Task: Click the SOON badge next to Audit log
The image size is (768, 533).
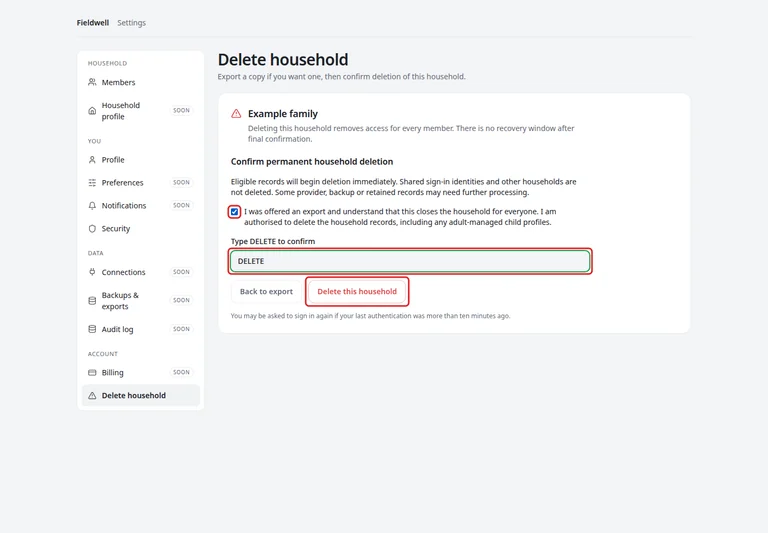Action: click(181, 329)
